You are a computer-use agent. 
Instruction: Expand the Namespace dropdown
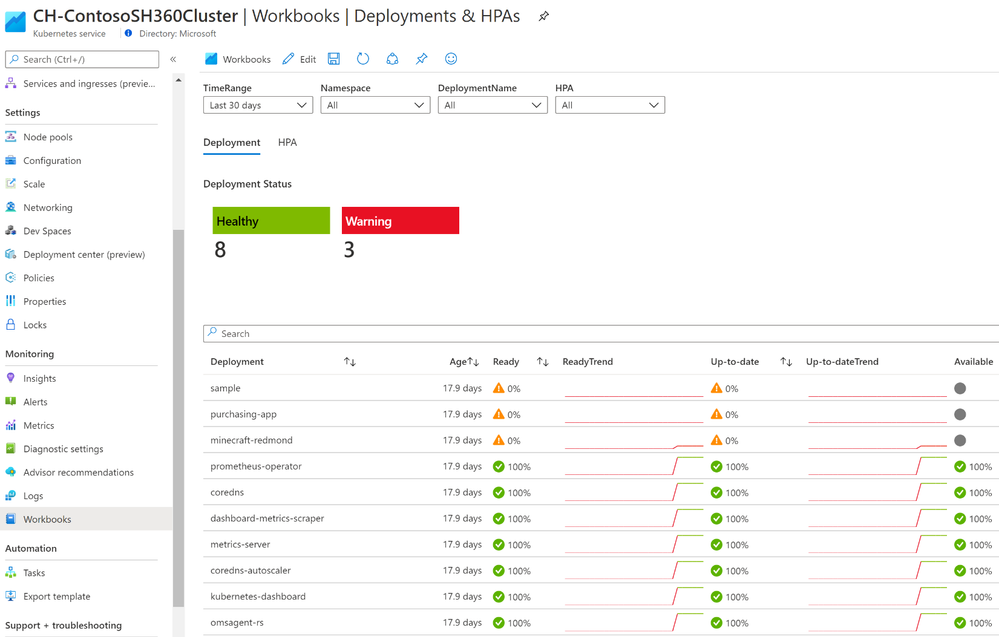coord(375,105)
